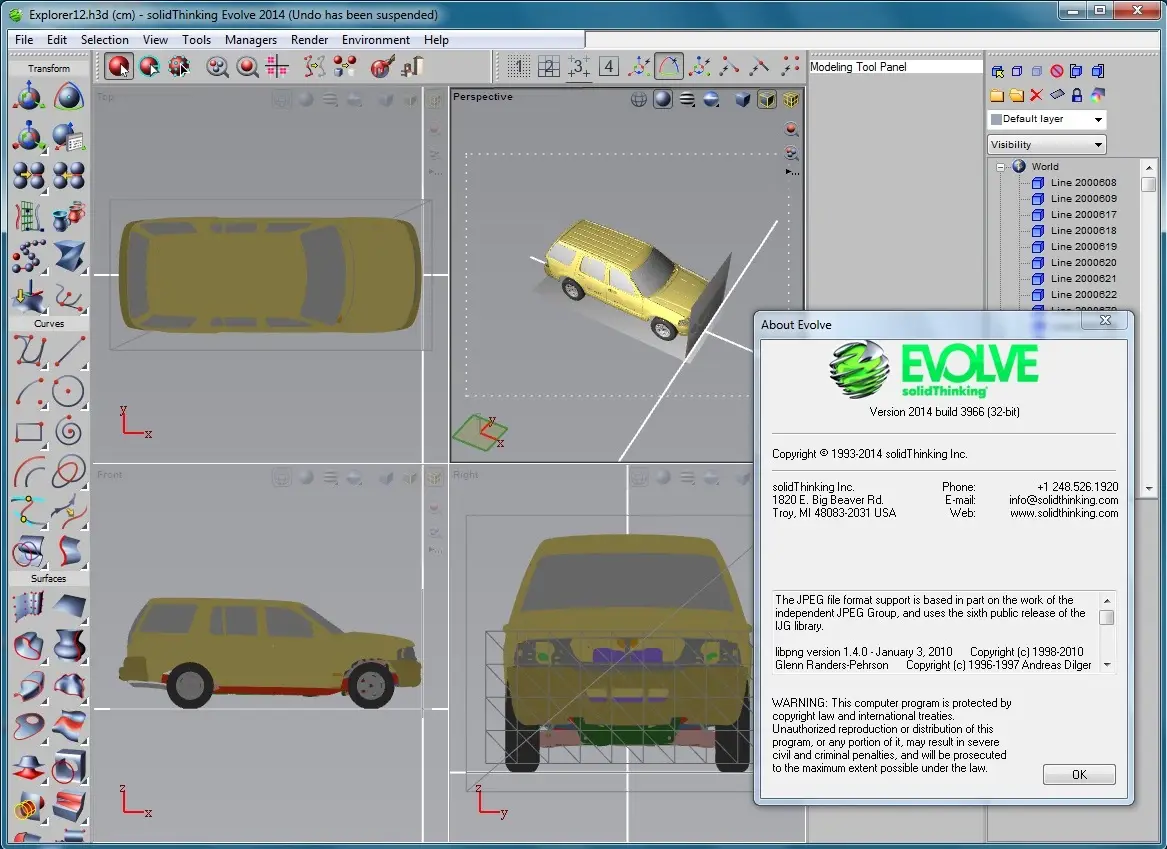Select the rectangle curve tool
This screenshot has height=849, width=1167.
[x=29, y=432]
